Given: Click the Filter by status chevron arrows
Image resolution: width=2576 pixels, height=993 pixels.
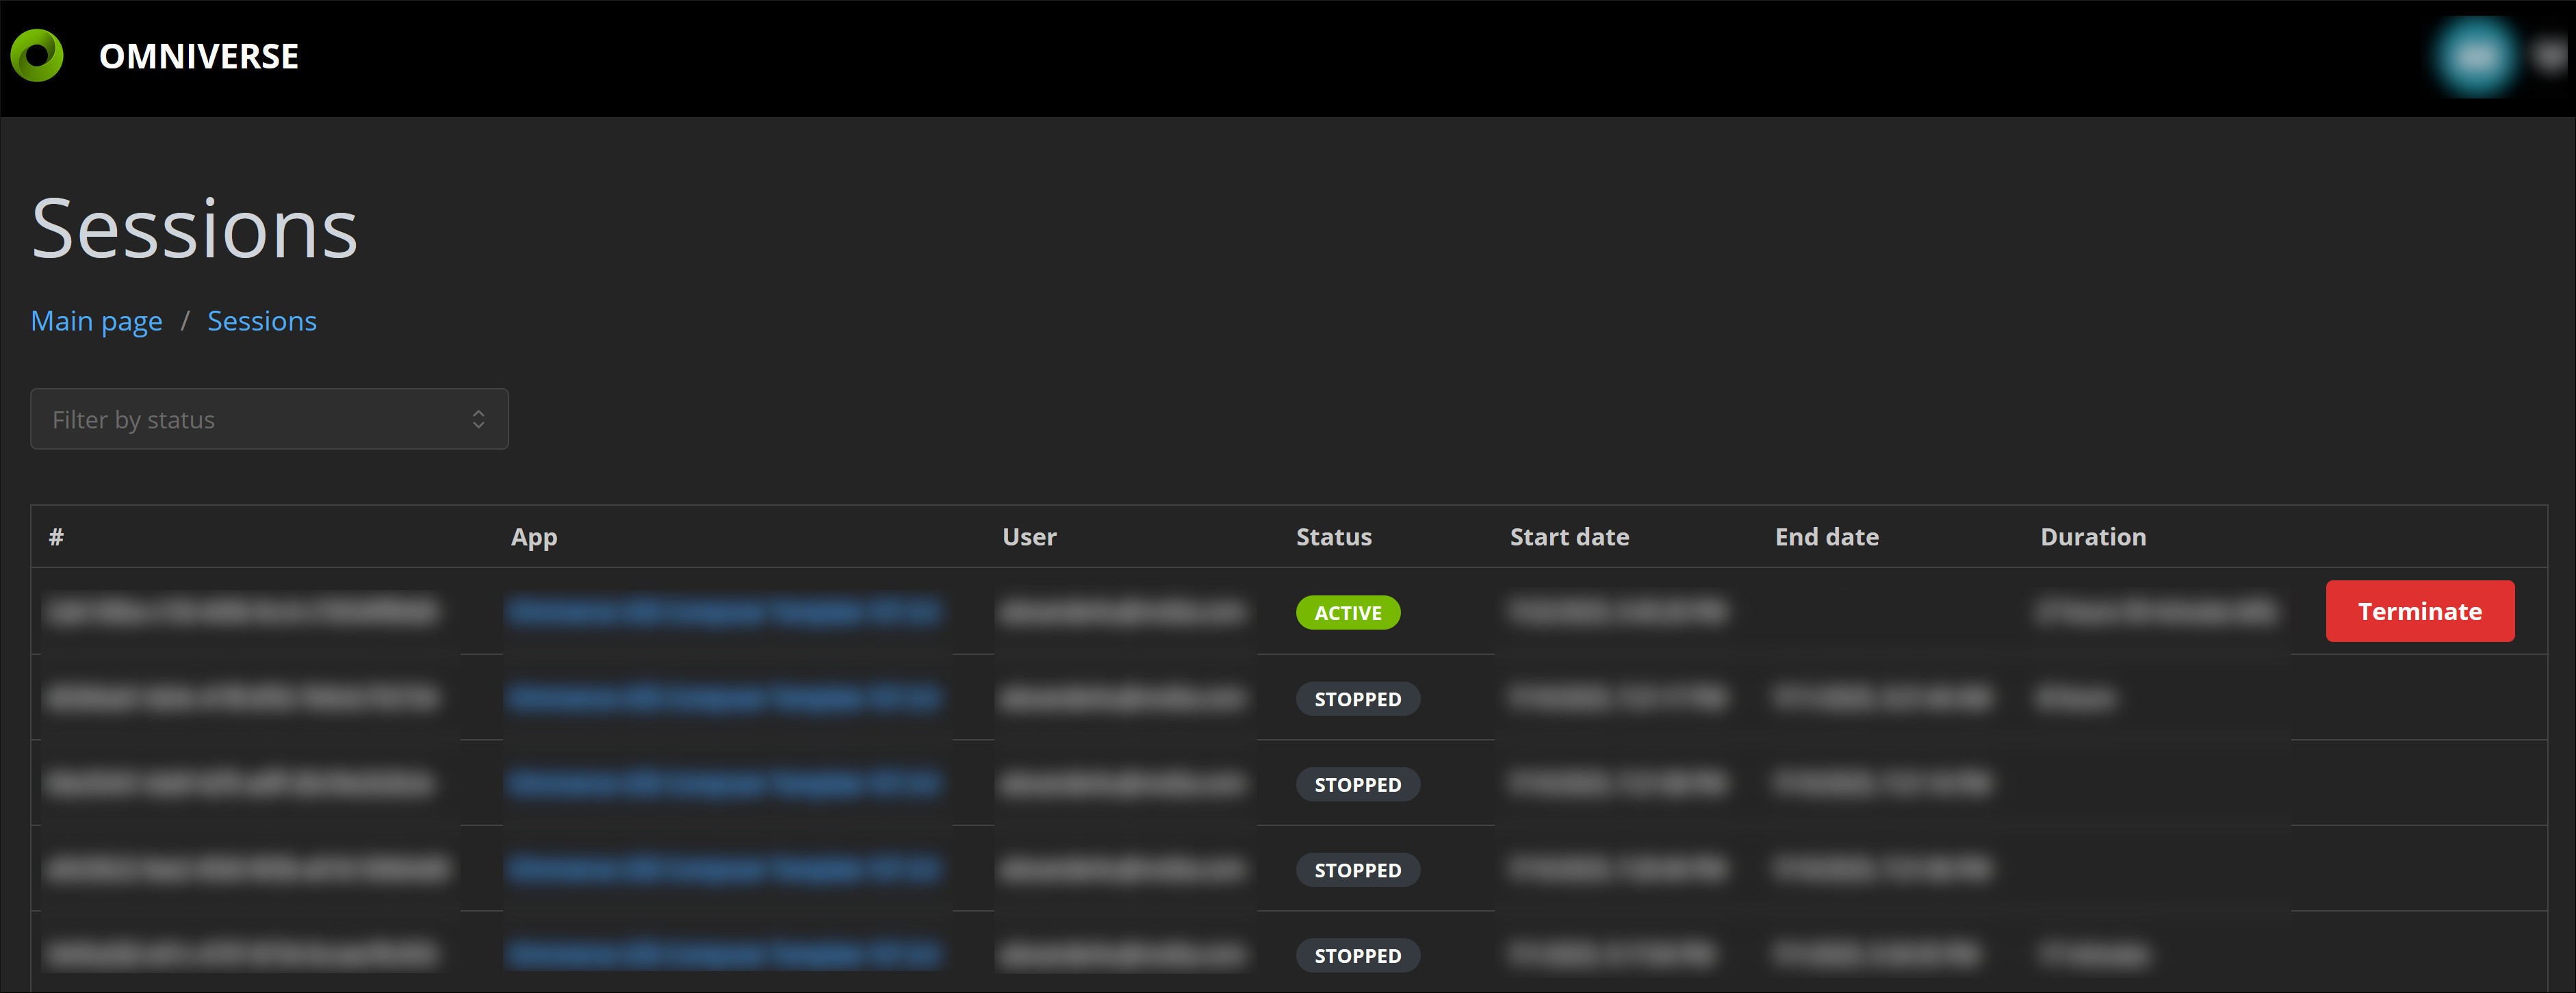Looking at the screenshot, I should pos(479,419).
